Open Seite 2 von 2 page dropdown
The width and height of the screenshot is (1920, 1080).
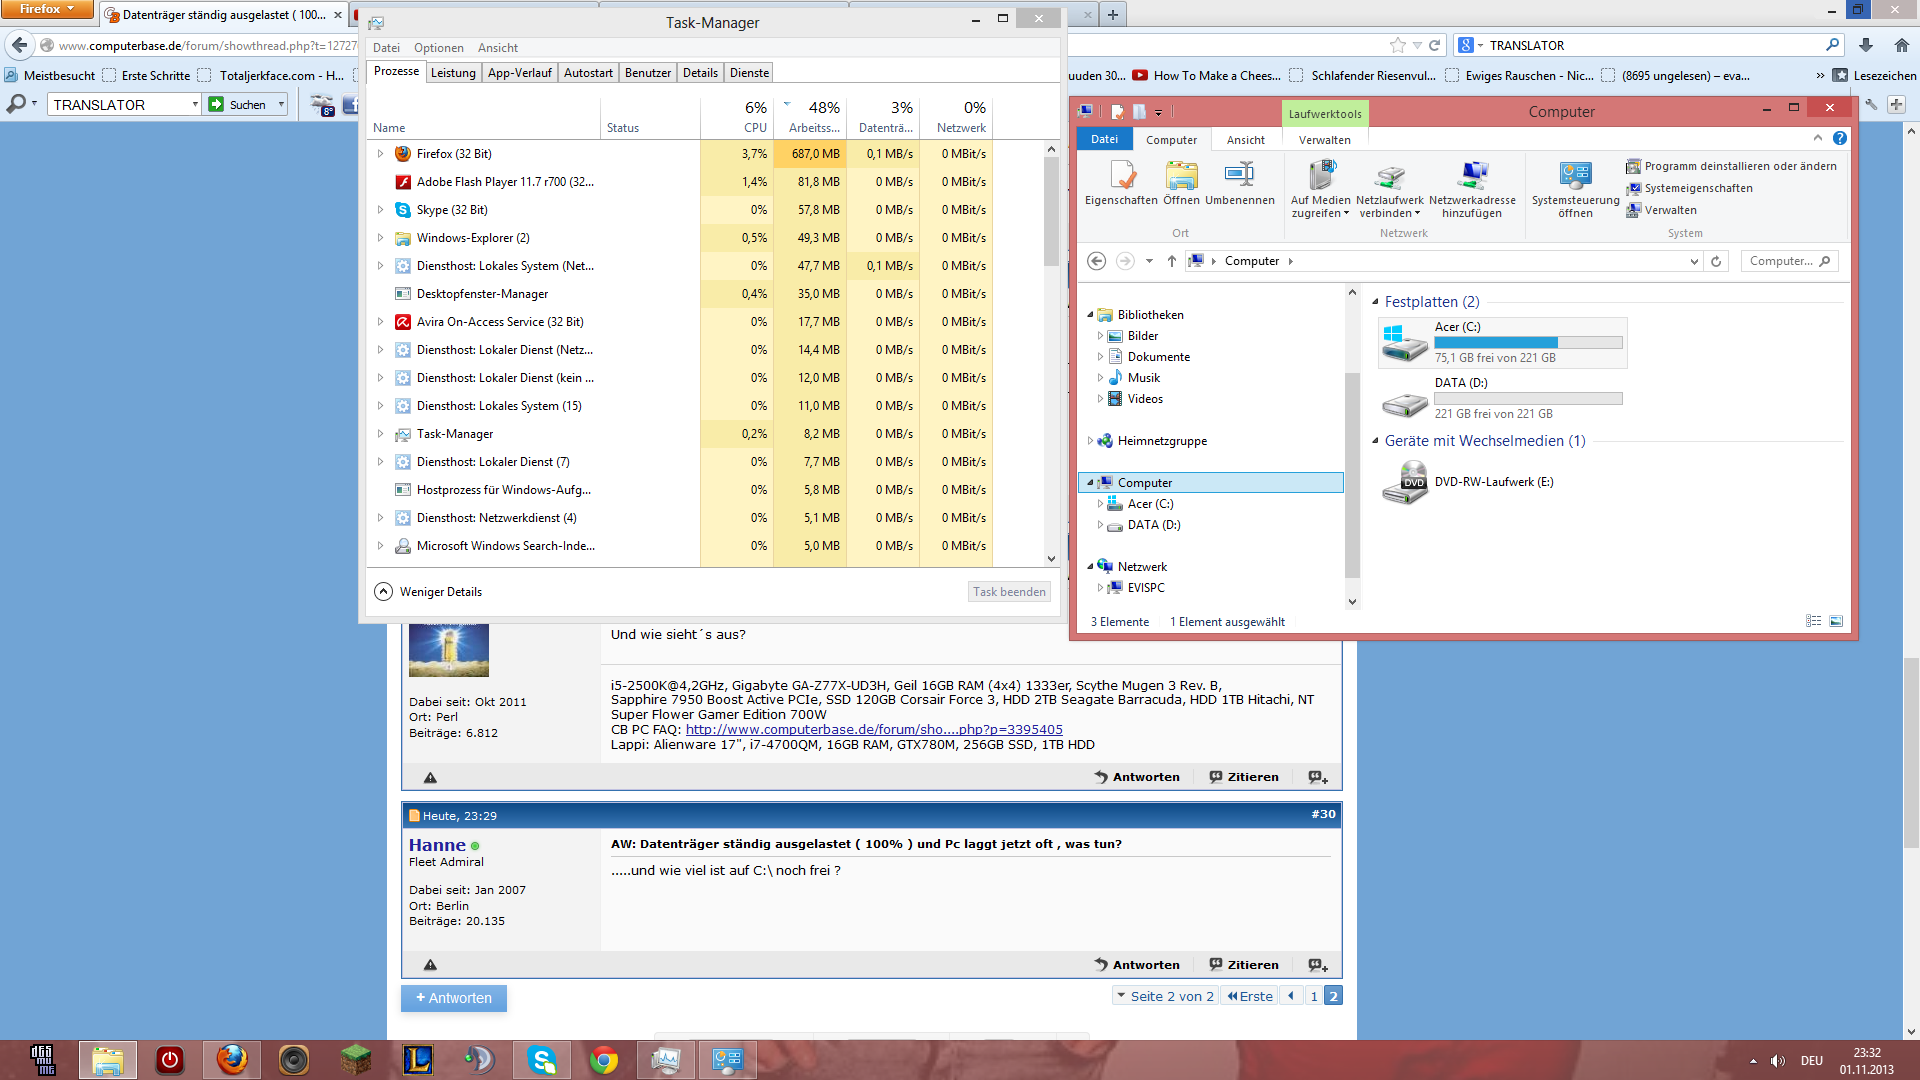pyautogui.click(x=1165, y=996)
